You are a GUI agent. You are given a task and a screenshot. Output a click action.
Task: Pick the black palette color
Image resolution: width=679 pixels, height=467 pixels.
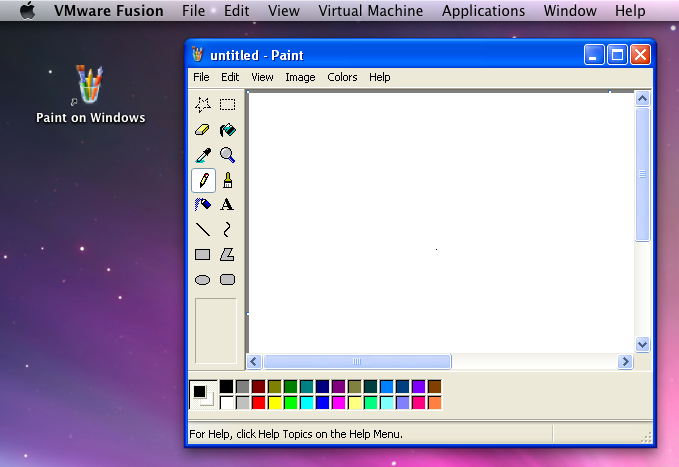(x=226, y=386)
